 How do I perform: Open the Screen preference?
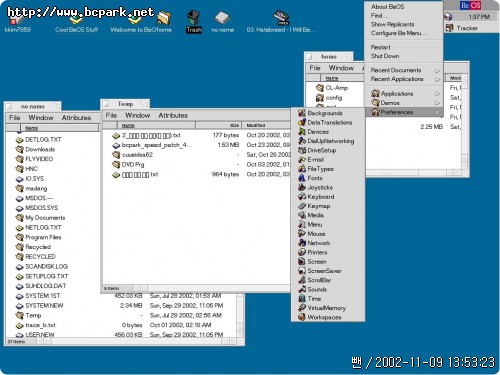coord(328,262)
